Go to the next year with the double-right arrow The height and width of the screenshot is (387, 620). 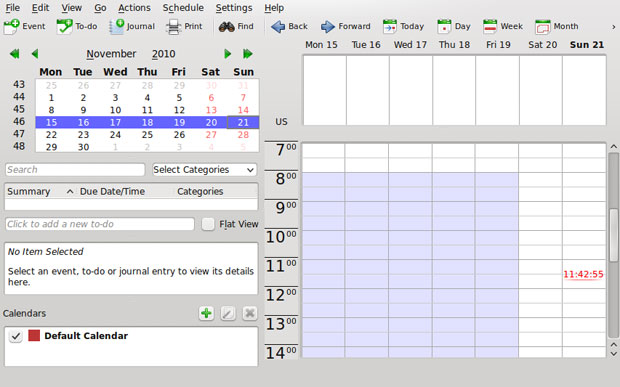tap(248, 54)
